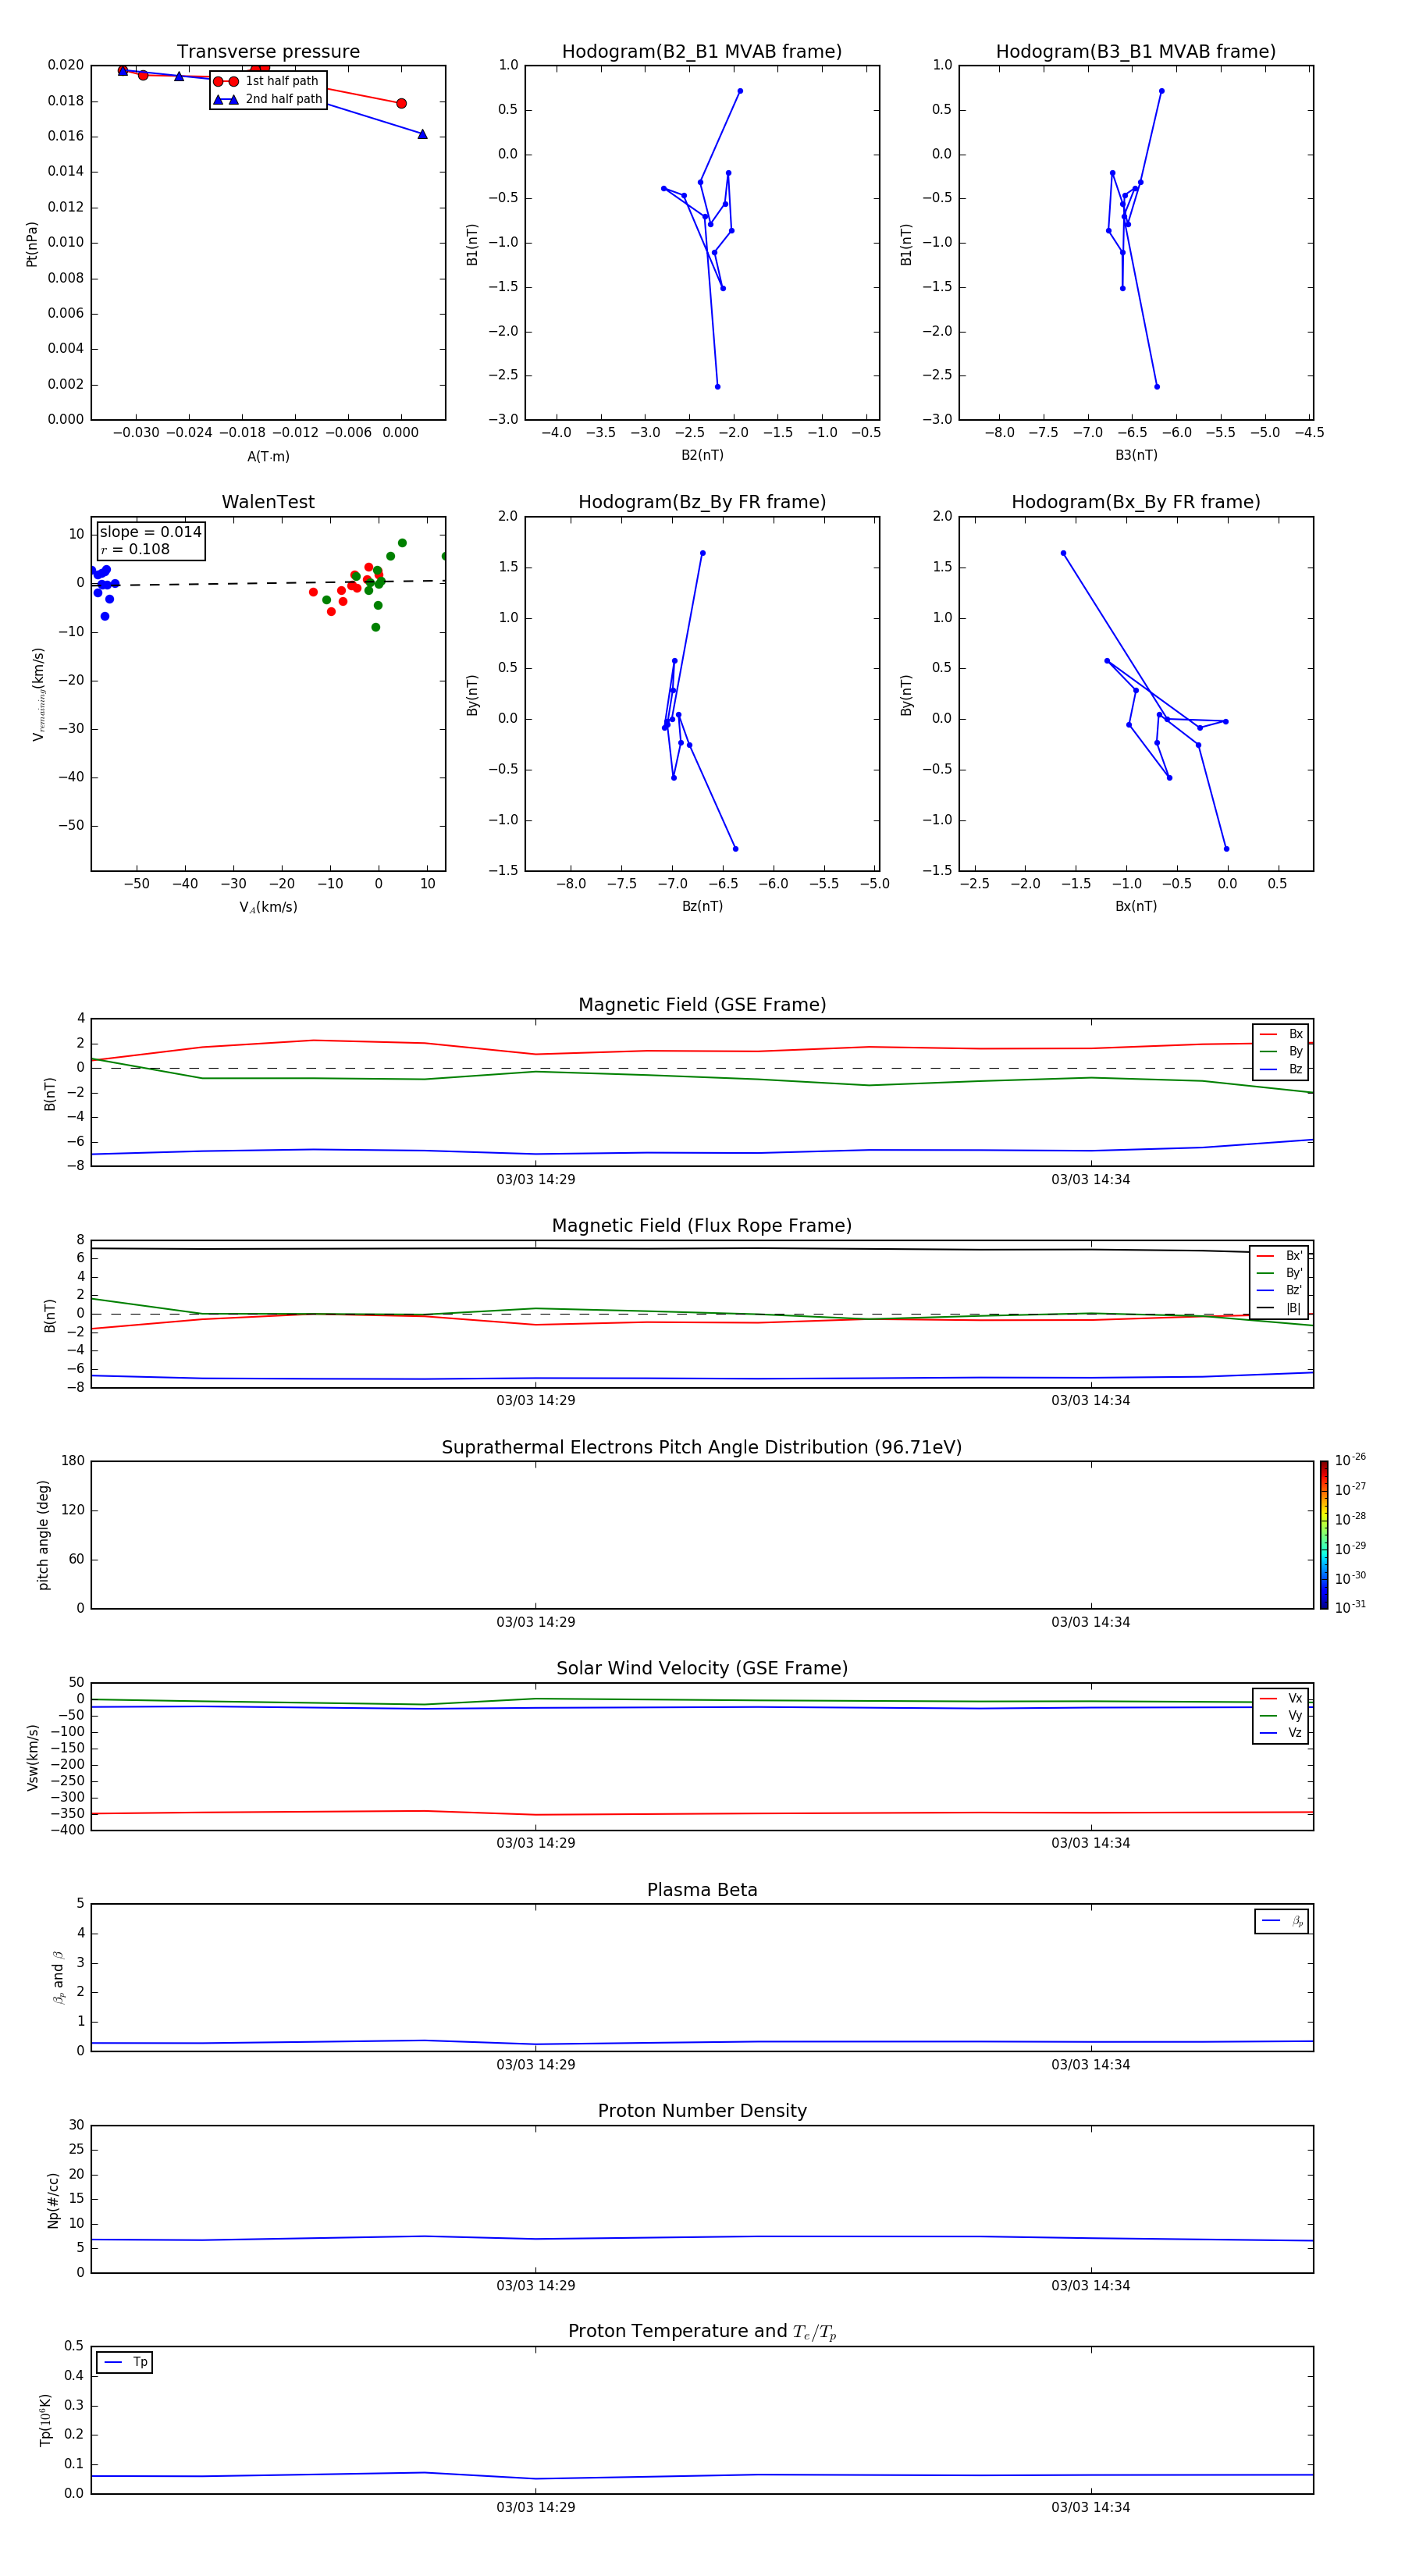
Task: Click the 'Bz' legend entry in GSE magnetic field
Action: (x=1281, y=1069)
